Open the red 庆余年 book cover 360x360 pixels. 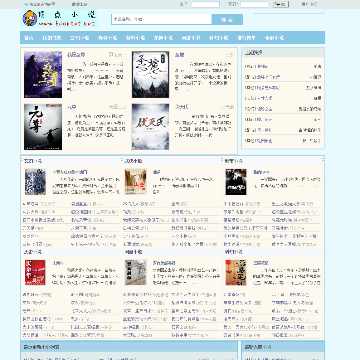[35, 272]
